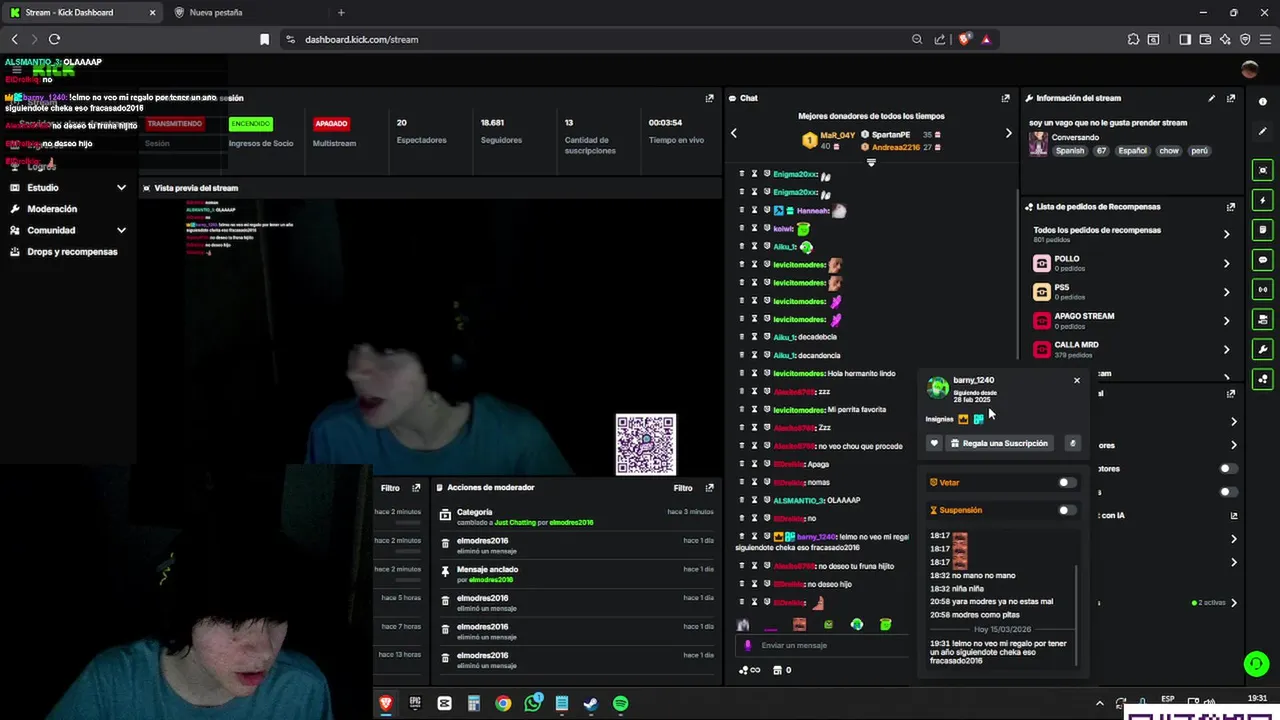The height and width of the screenshot is (720, 1280).
Task: Expand the Estudio sidebar section
Action: (x=69, y=187)
